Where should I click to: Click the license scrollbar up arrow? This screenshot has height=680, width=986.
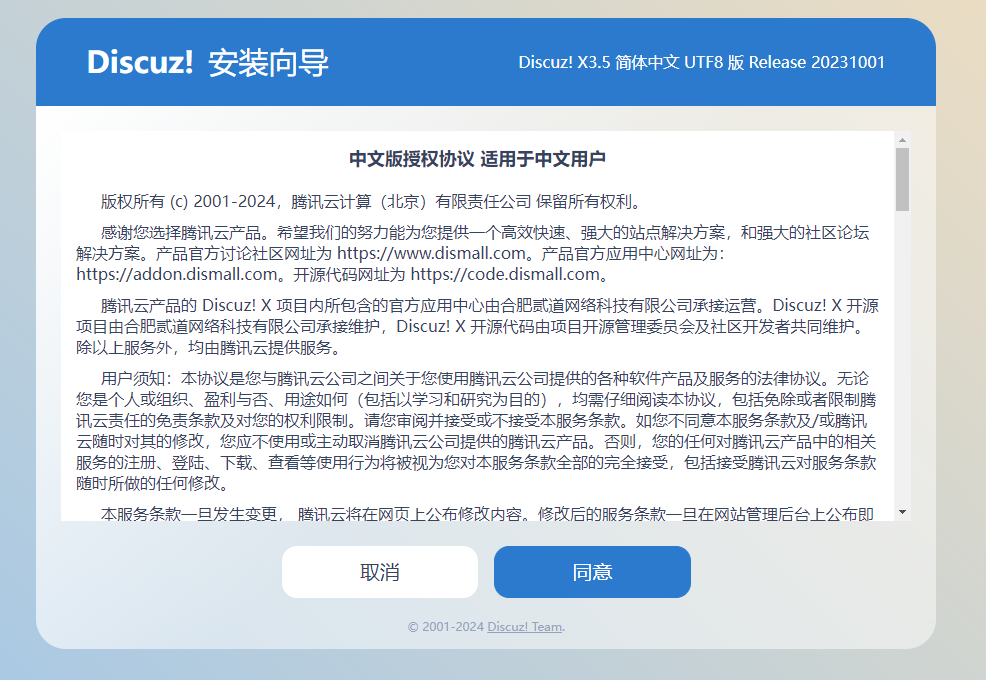[902, 140]
